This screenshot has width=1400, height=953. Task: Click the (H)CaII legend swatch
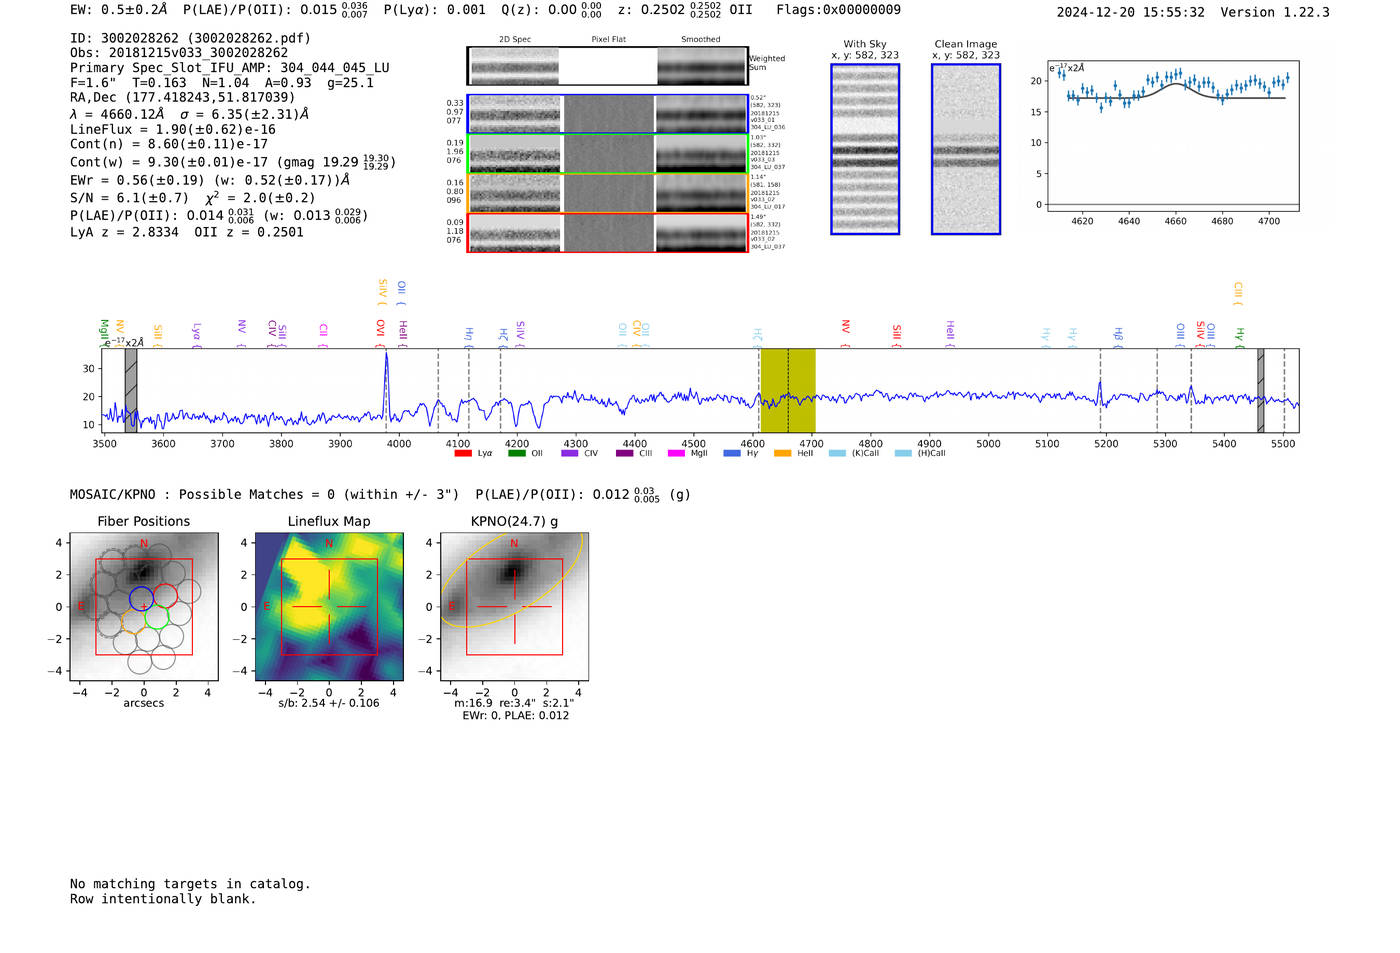coord(903,454)
